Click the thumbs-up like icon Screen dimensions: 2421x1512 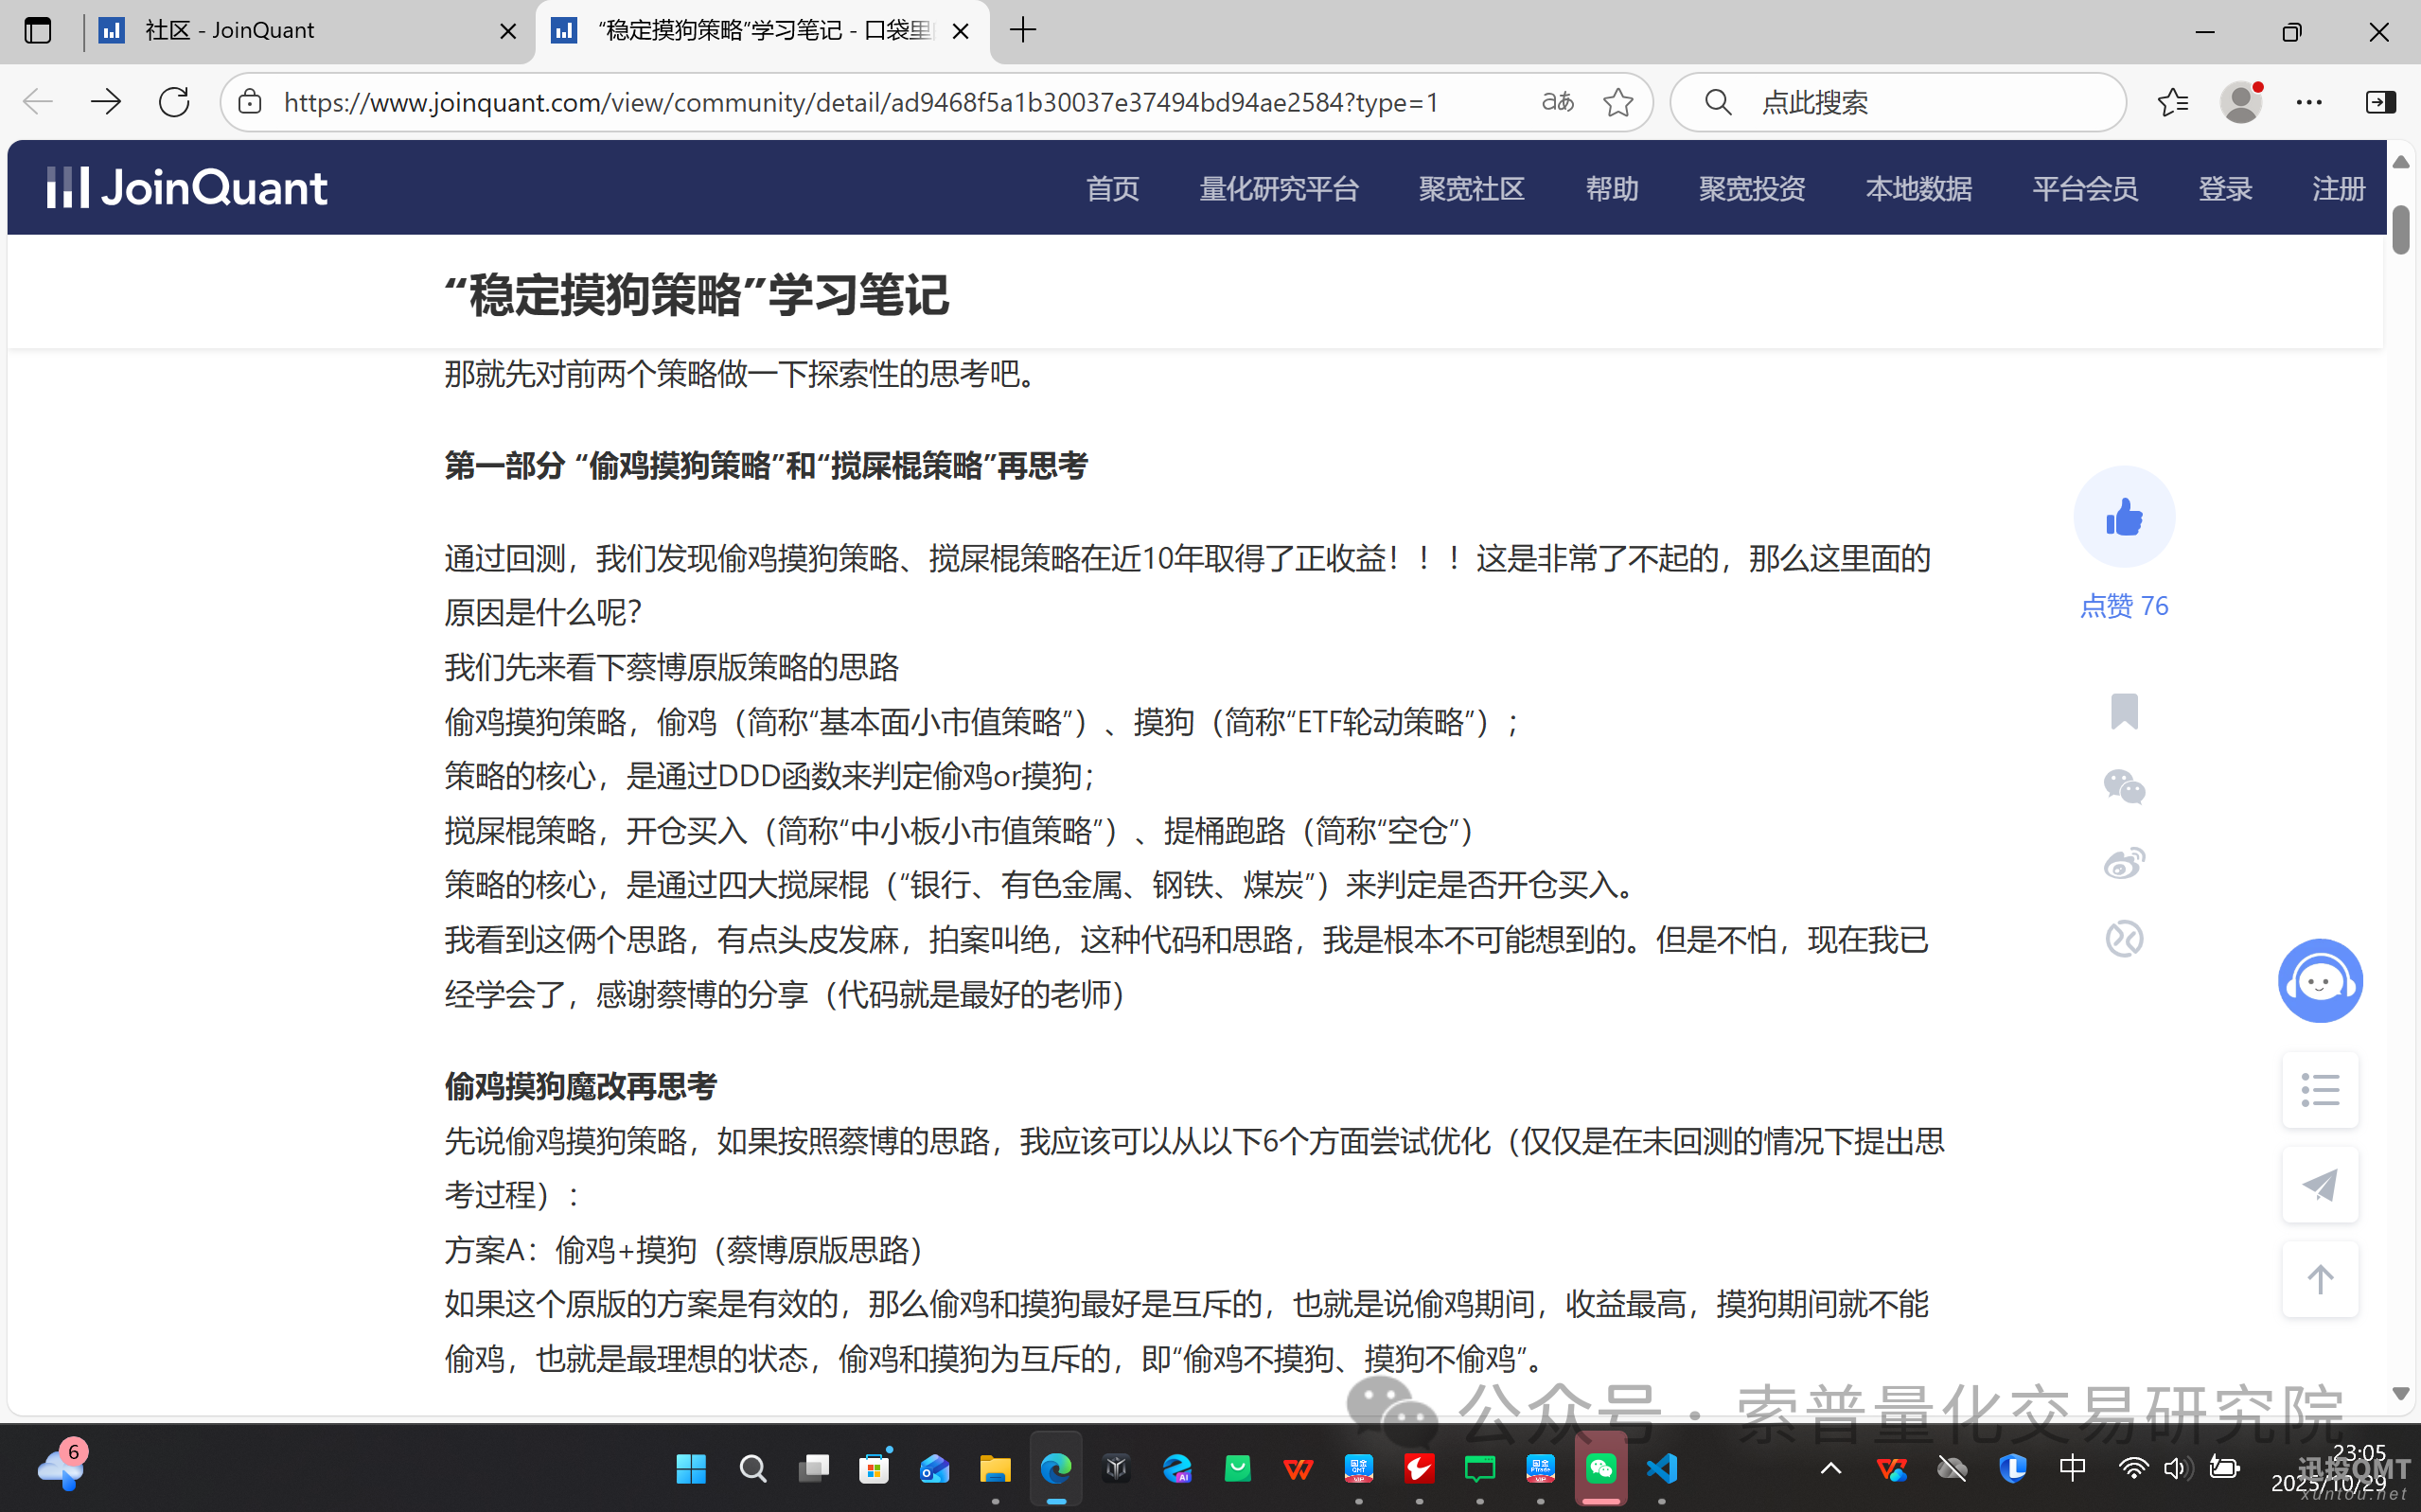tap(2124, 516)
